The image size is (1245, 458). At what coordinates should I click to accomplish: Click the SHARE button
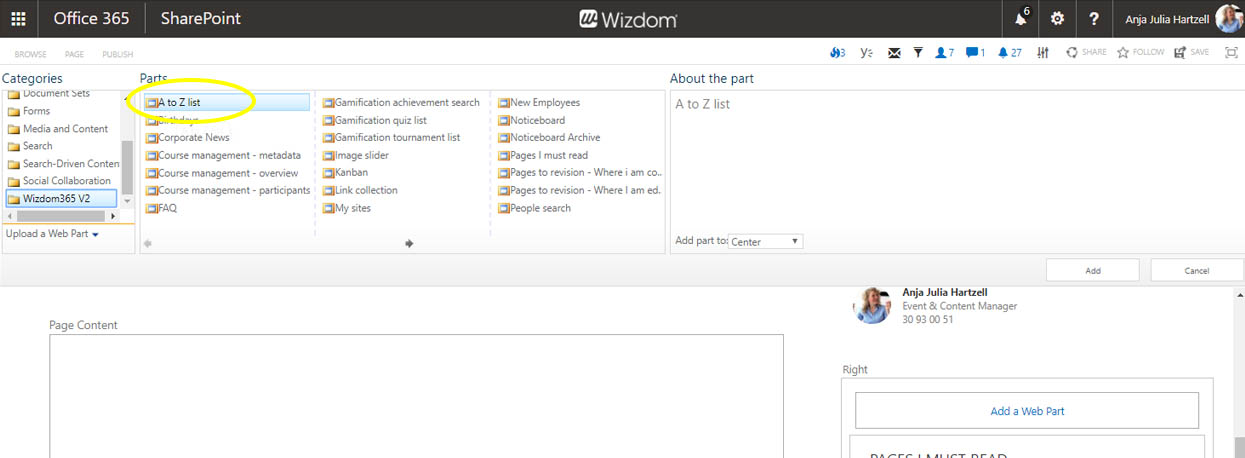(1086, 53)
